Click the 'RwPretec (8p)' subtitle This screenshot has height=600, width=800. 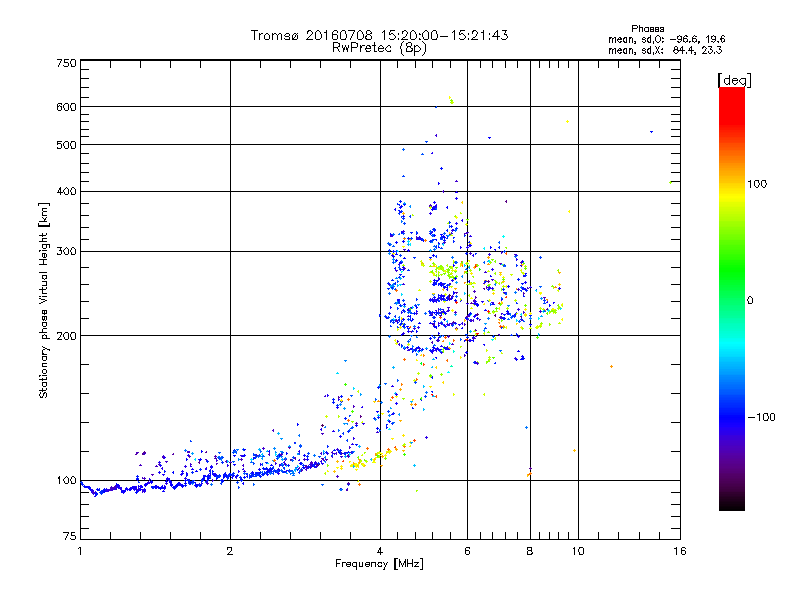tap(379, 48)
